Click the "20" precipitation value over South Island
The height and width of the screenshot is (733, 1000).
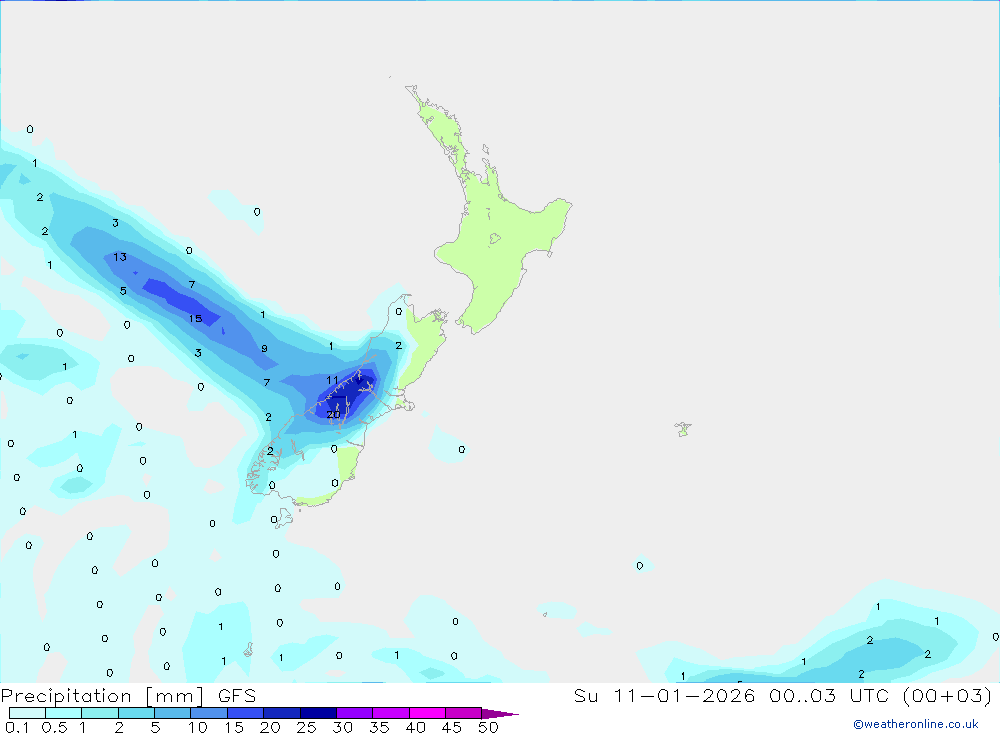click(333, 415)
